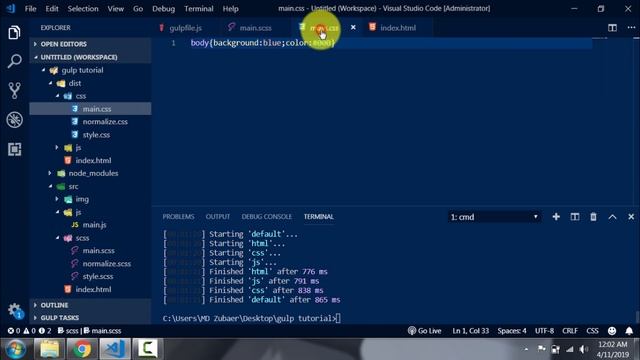
Task: Start Go Live server
Action: pos(424,331)
